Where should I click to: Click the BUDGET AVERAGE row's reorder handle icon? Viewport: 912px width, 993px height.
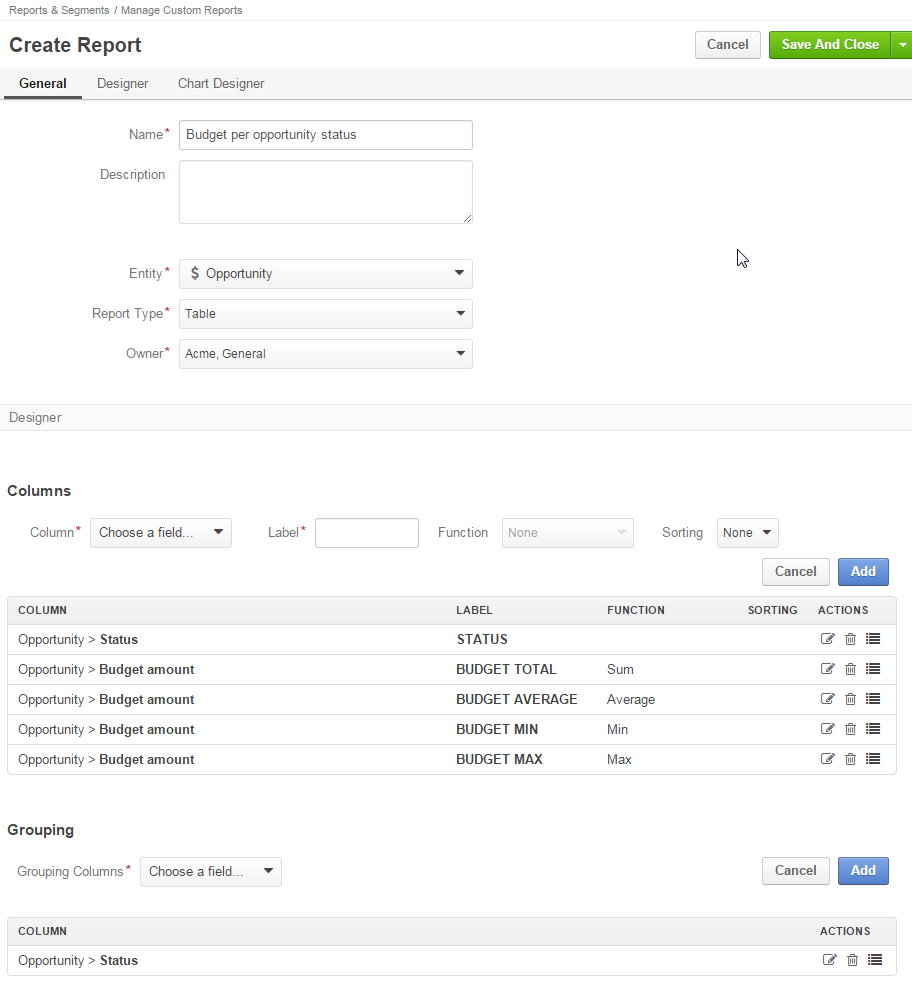pyautogui.click(x=873, y=699)
